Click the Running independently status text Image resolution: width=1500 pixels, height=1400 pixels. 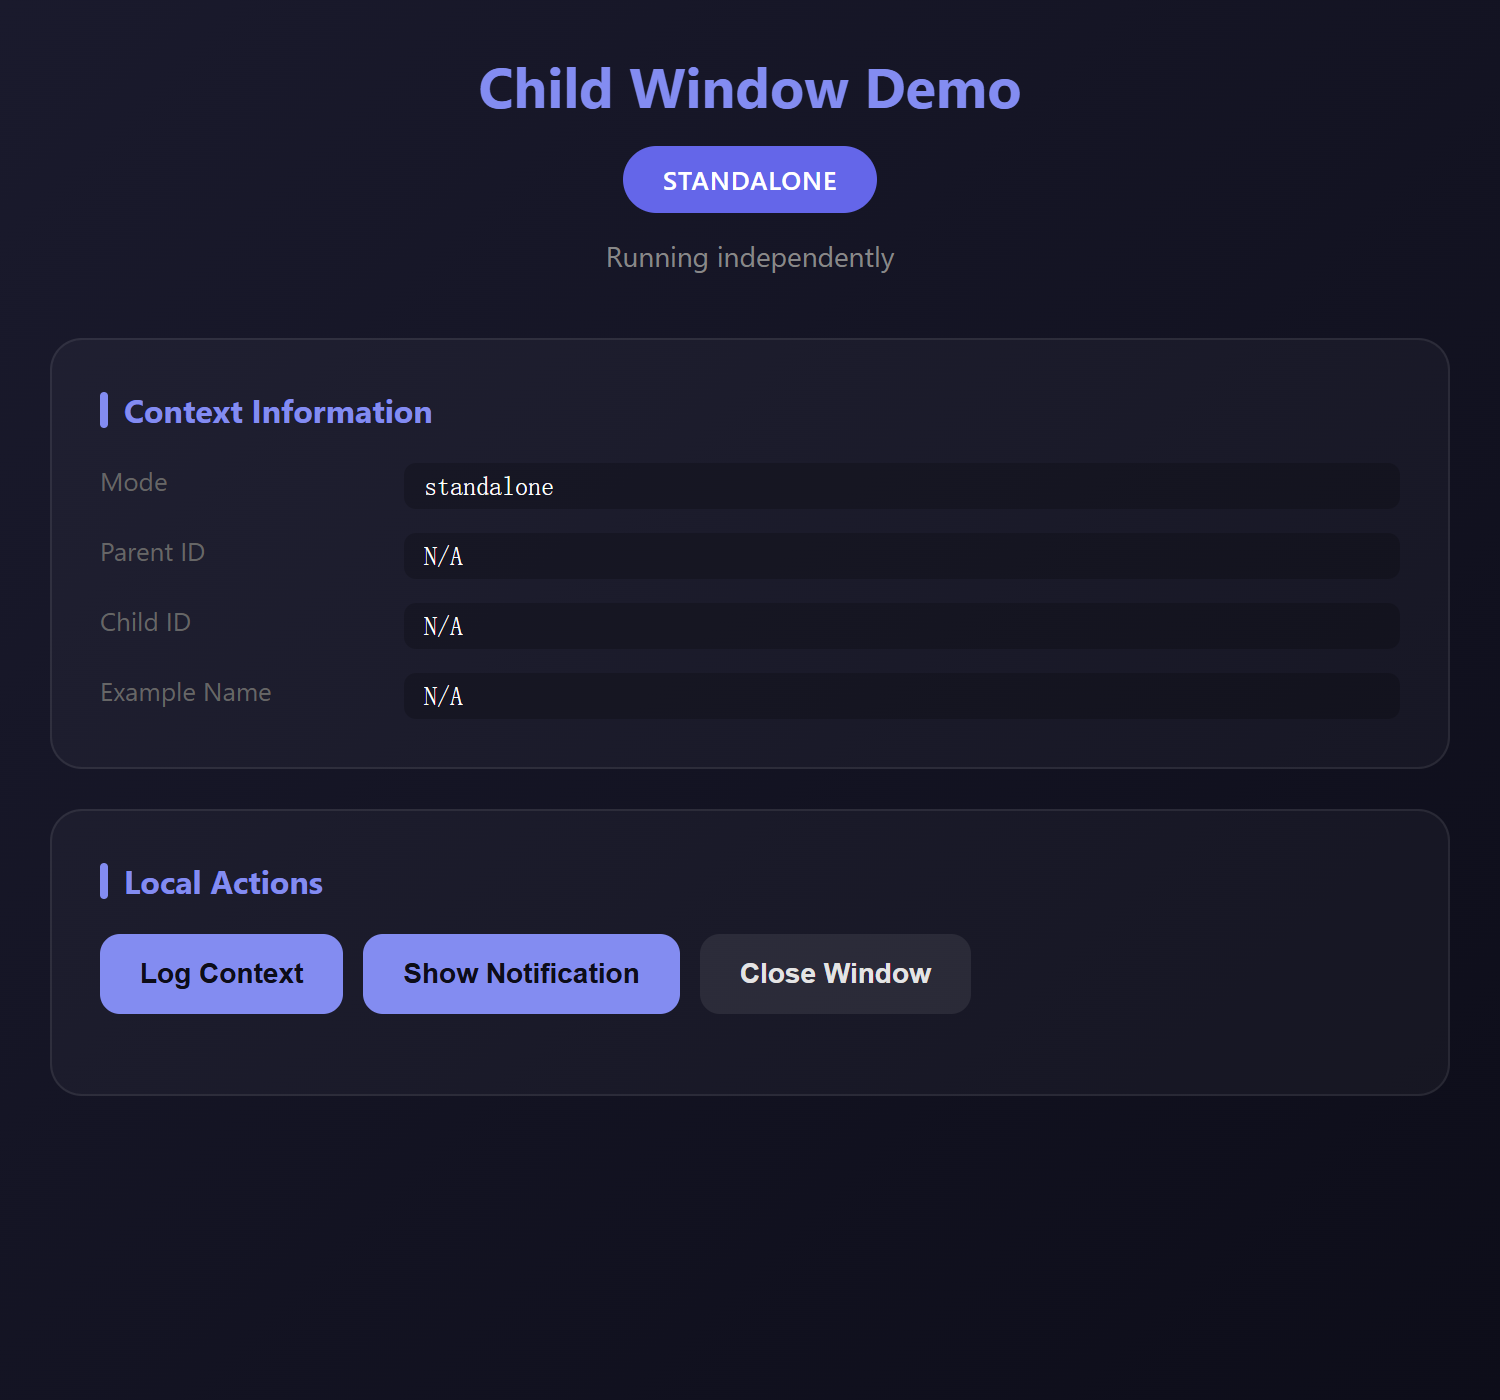pyautogui.click(x=750, y=257)
